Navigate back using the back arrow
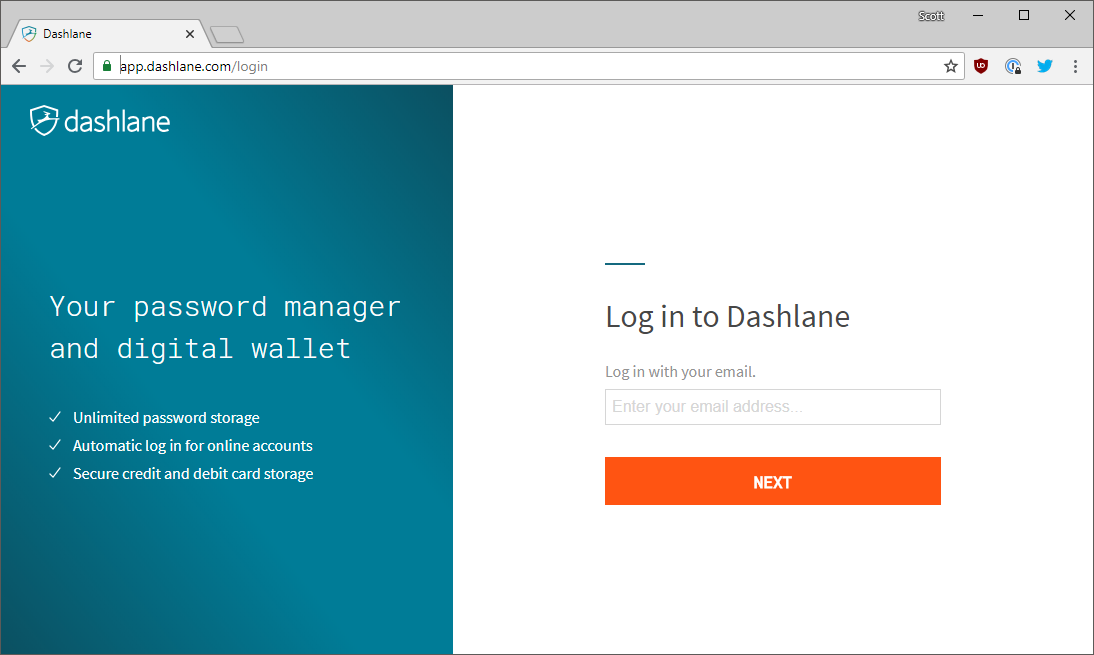Screen dimensions: 1094x655 click(x=19, y=66)
